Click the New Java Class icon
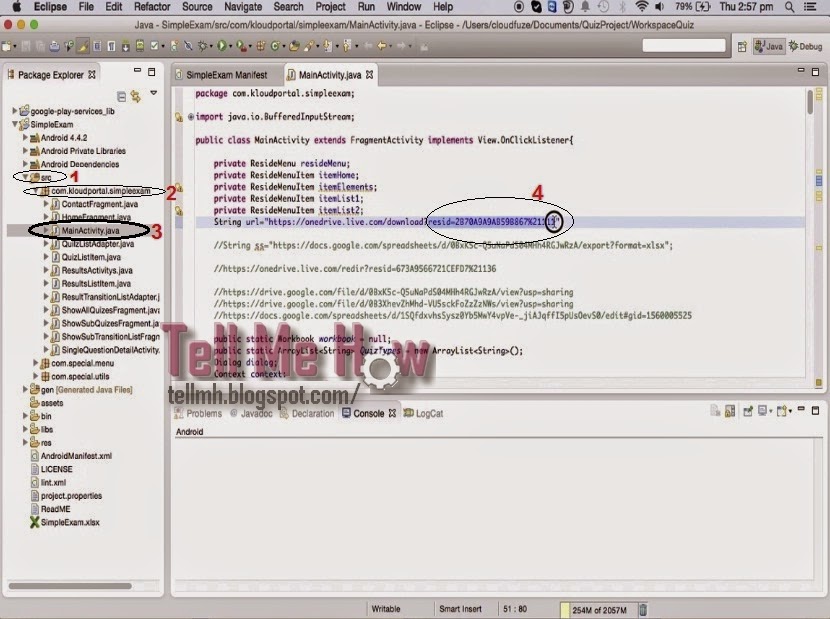The width and height of the screenshot is (830, 619). [x=274, y=47]
